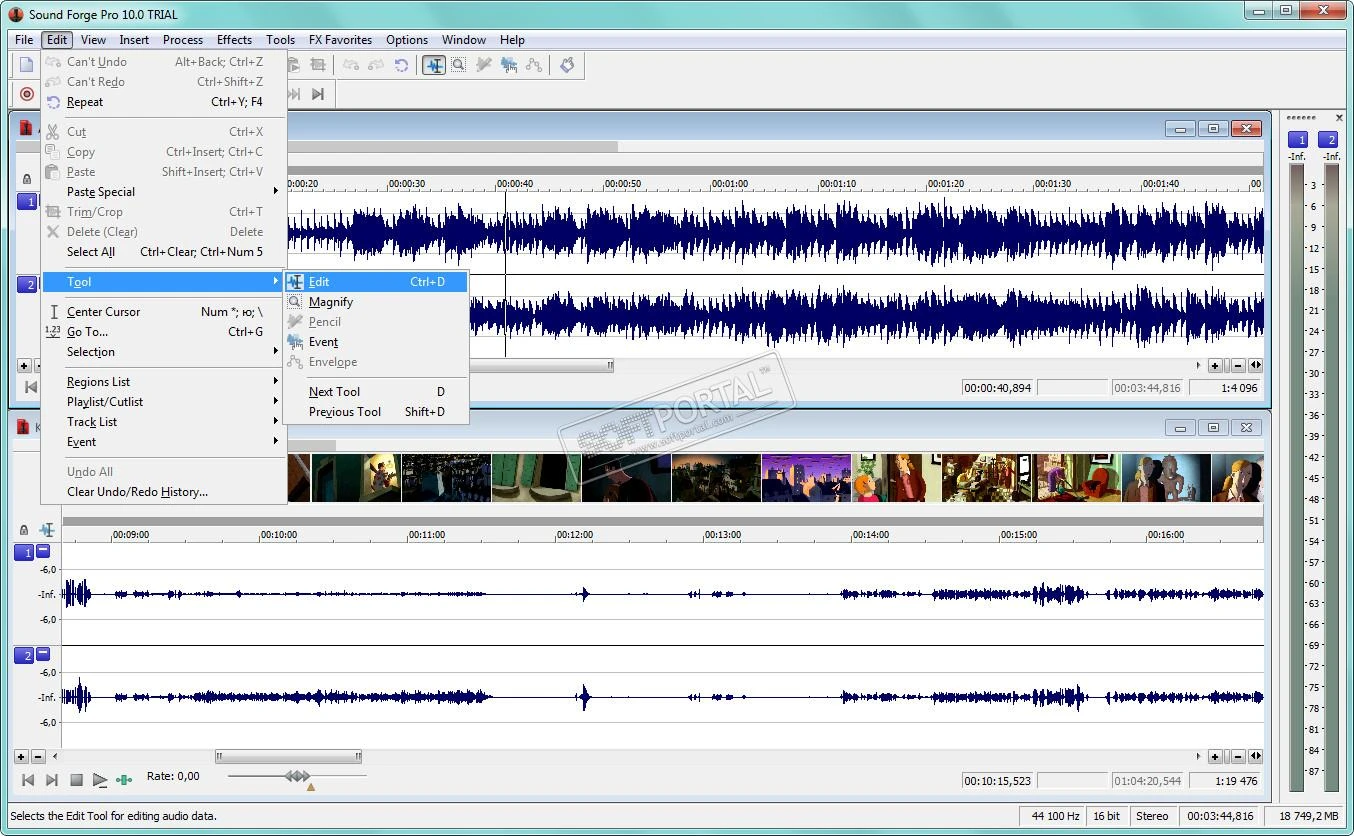Toggle channel 2 in the lower audio window
Image resolution: width=1354 pixels, height=836 pixels.
[x=24, y=656]
